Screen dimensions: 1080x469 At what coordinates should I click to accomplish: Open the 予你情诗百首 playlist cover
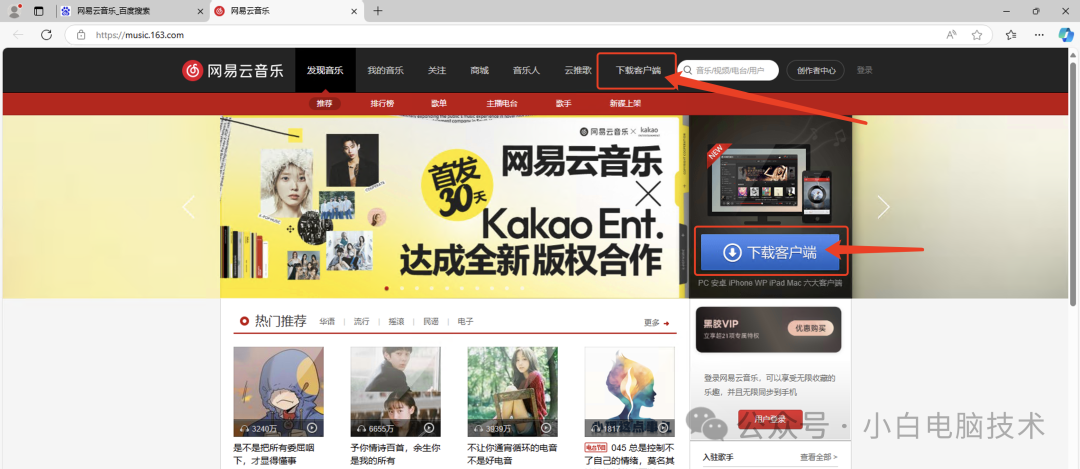(x=395, y=391)
